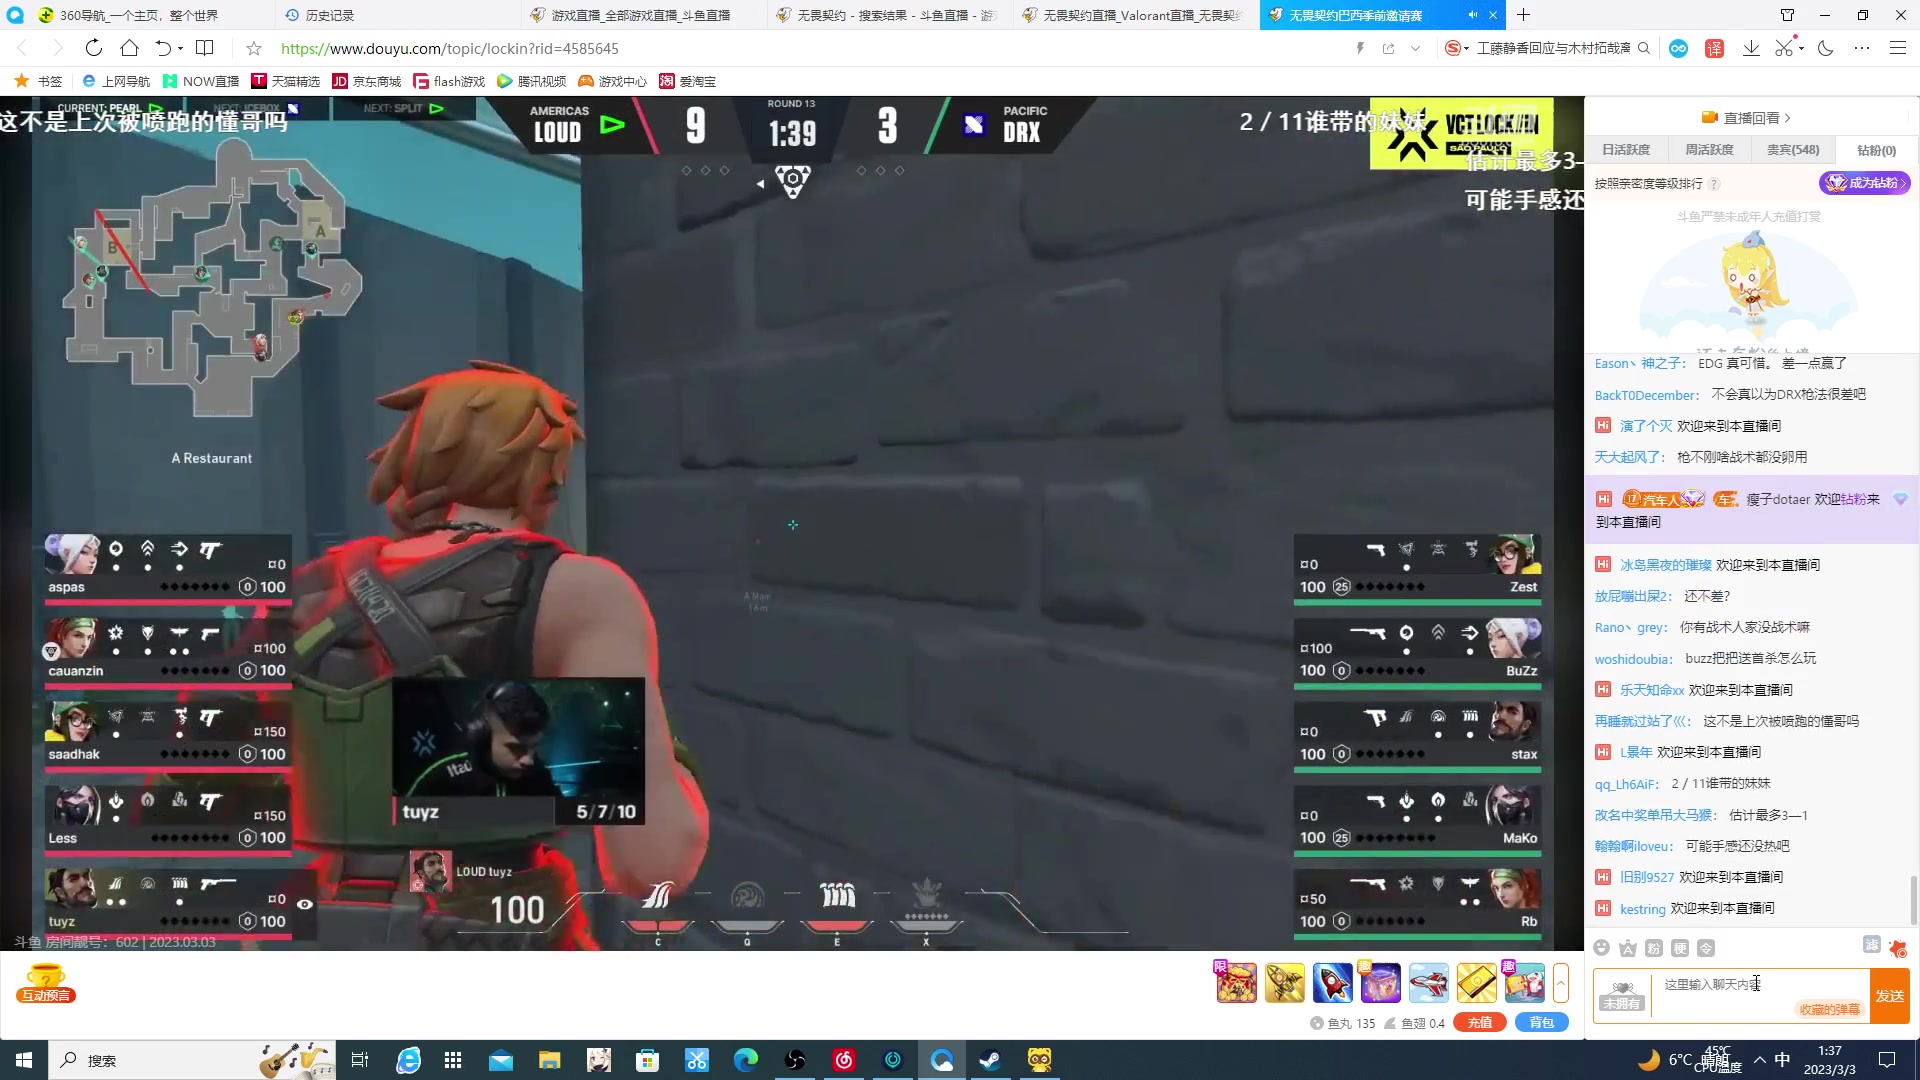Click the scissors screenshot tool icon
This screenshot has height=1080, width=1920.
pyautogui.click(x=1784, y=48)
